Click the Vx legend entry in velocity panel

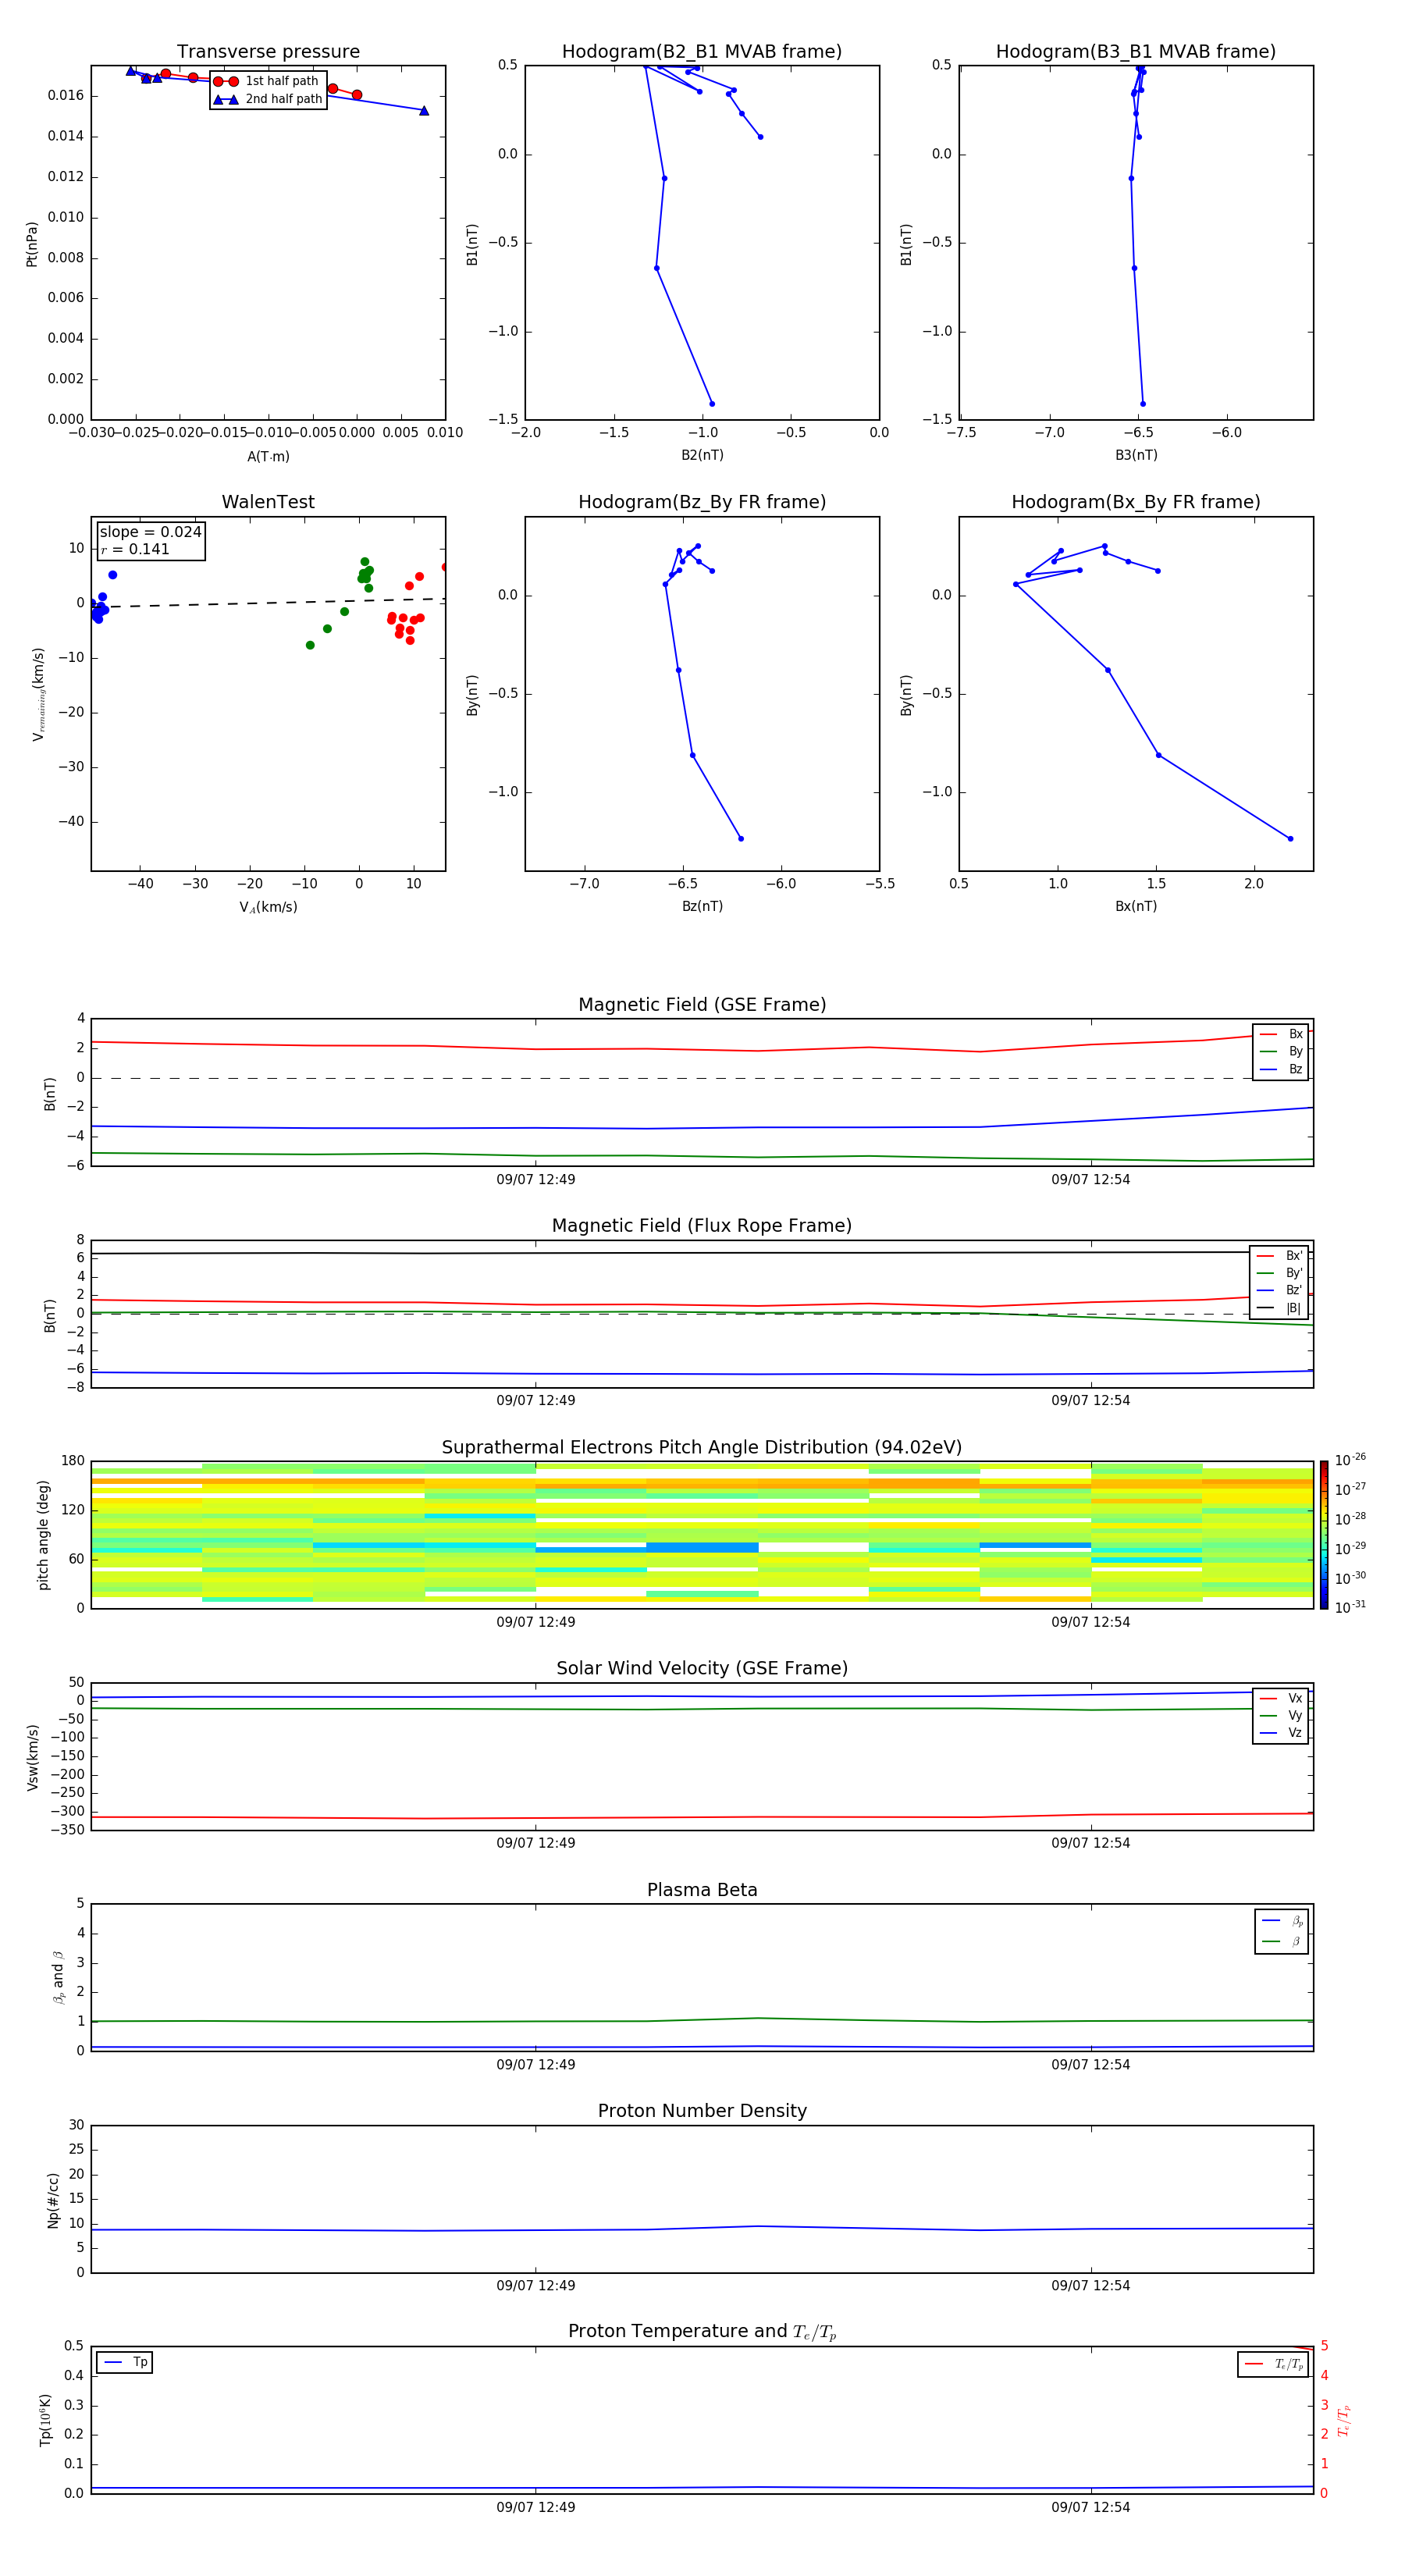click(x=1281, y=1698)
